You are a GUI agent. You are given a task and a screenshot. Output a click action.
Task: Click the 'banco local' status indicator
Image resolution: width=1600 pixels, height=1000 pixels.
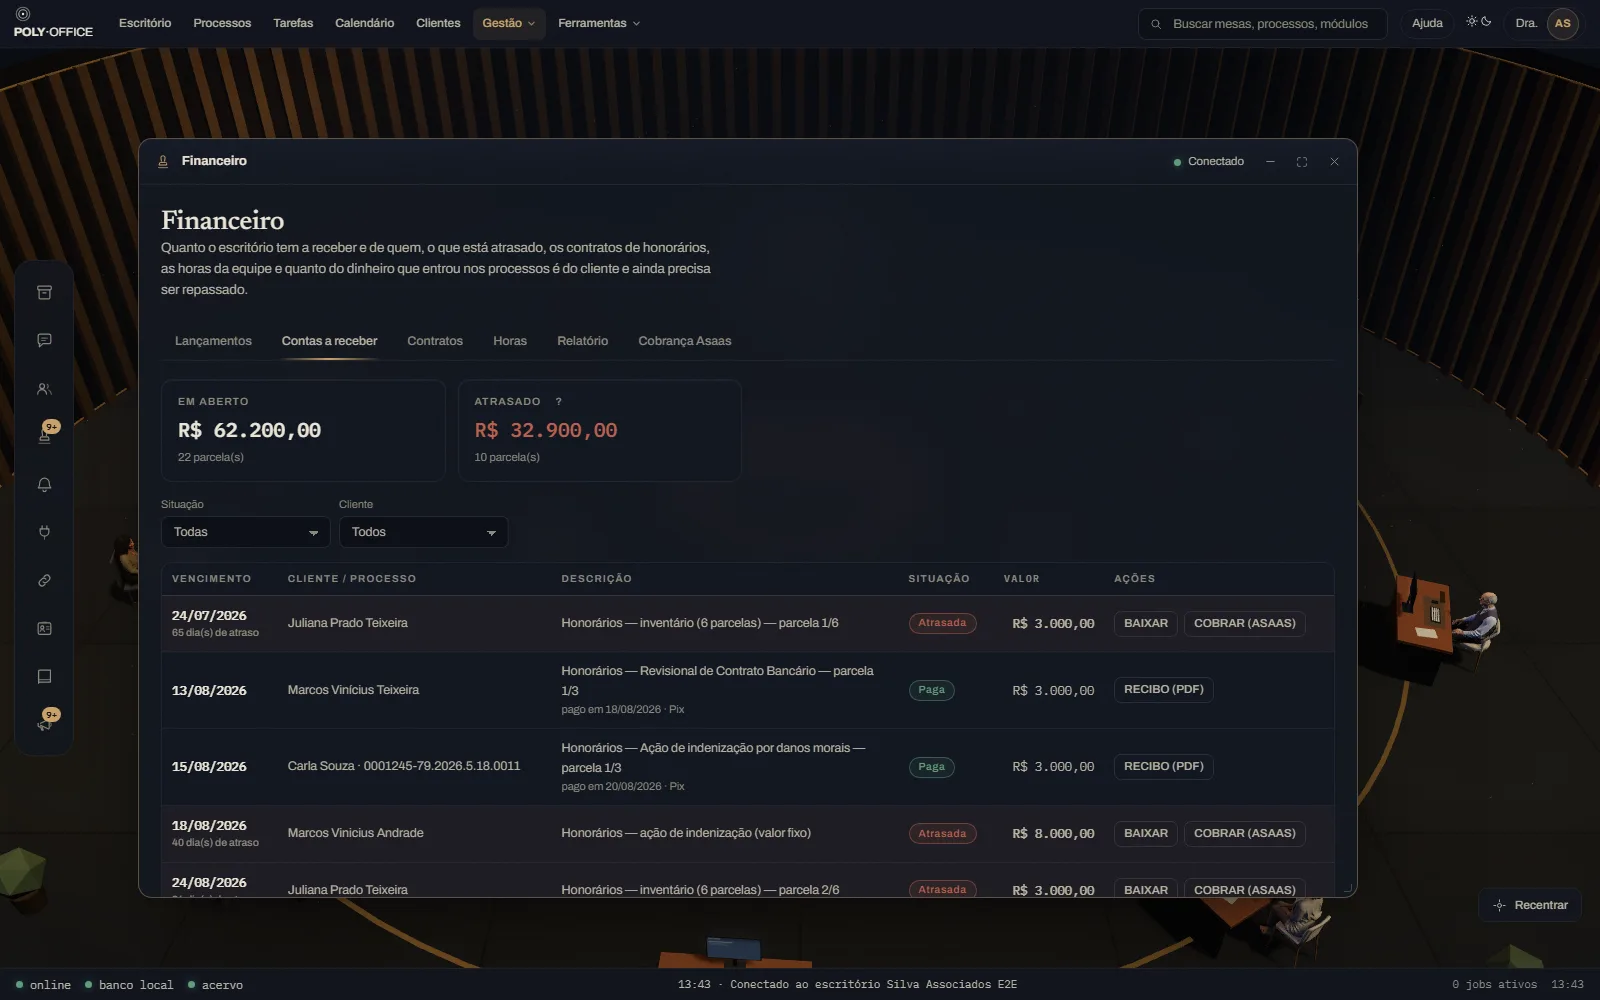pyautogui.click(x=129, y=985)
